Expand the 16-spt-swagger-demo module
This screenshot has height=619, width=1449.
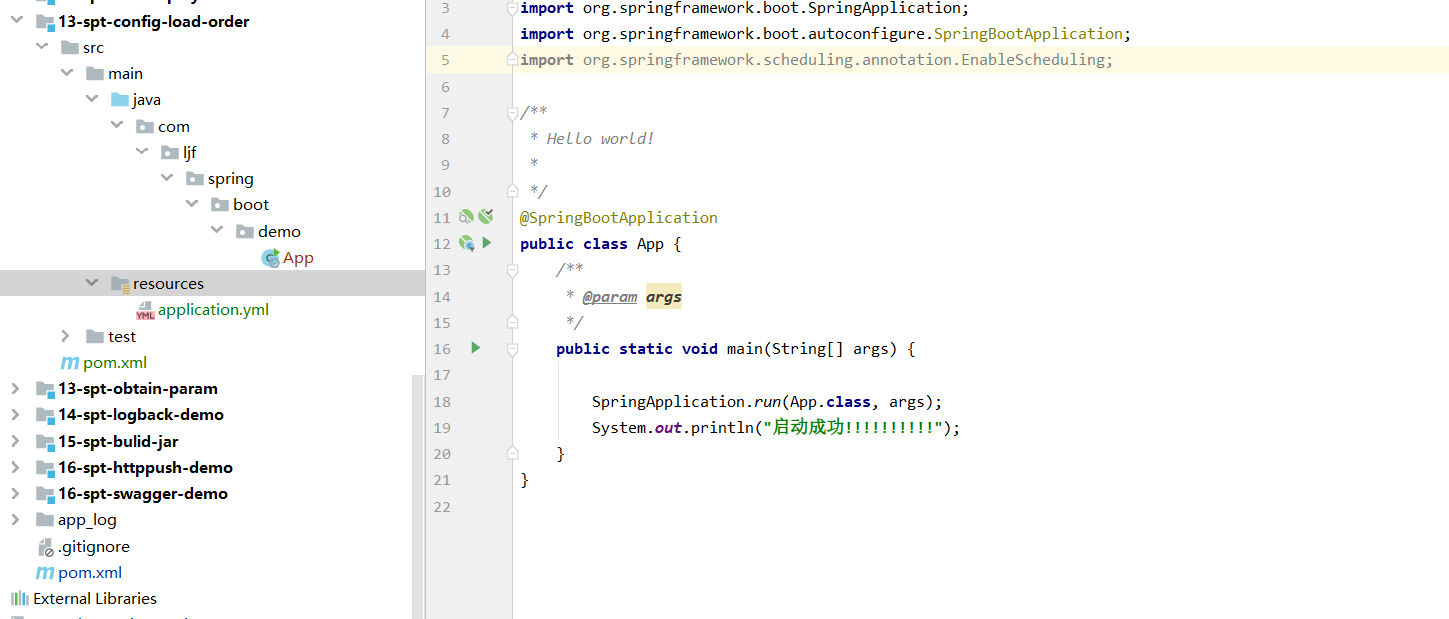(15, 493)
